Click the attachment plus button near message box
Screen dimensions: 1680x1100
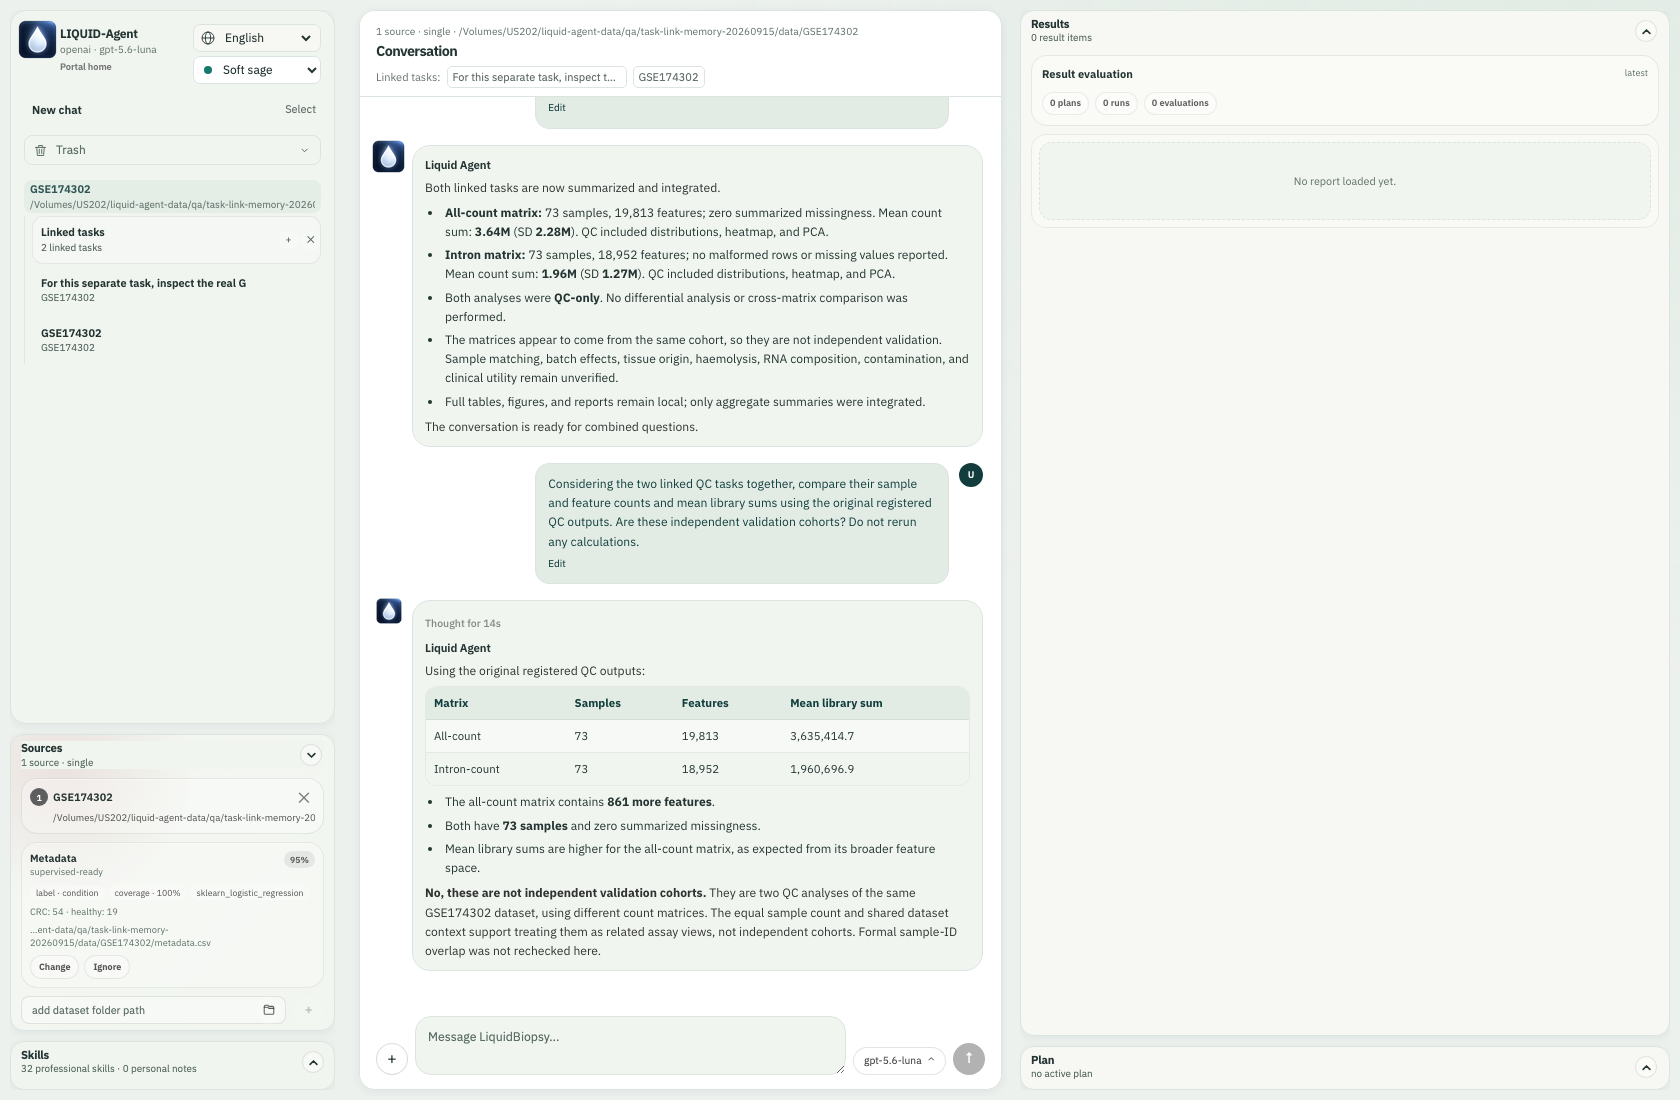click(392, 1059)
